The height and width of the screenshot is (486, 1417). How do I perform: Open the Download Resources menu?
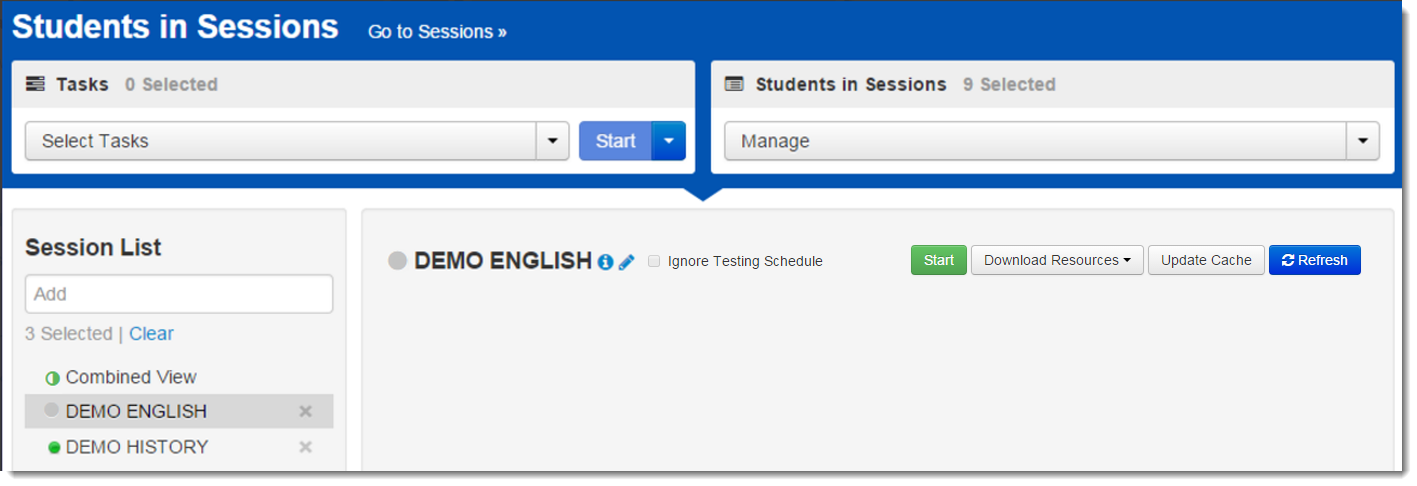click(x=1057, y=260)
